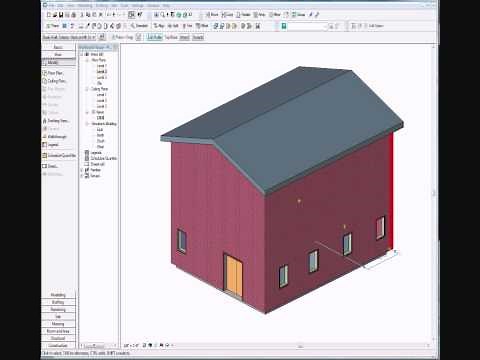Image resolution: width=480 pixels, height=360 pixels.
Task: Select the Split tool
Action: coord(173,26)
